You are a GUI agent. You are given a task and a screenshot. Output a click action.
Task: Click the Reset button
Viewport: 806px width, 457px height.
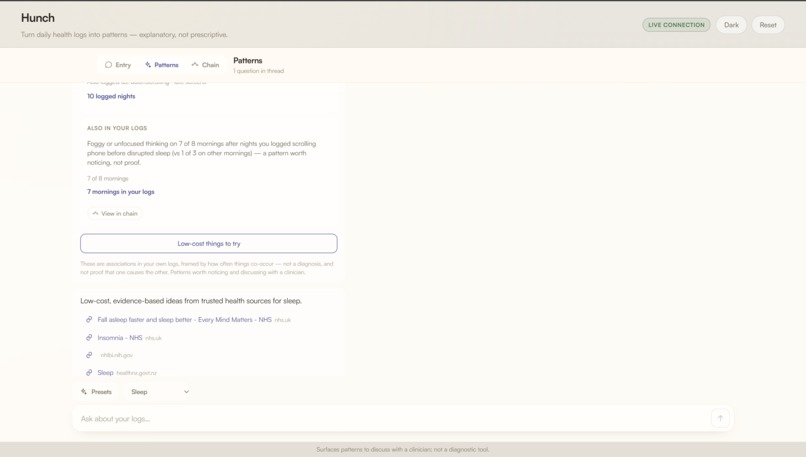(x=768, y=25)
